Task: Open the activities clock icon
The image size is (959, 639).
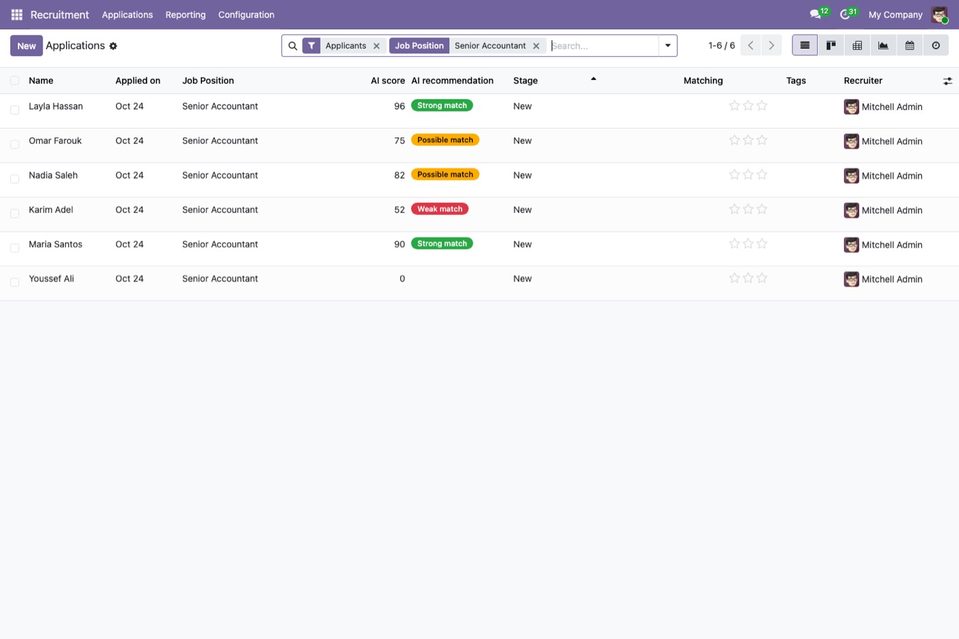Action: (845, 14)
